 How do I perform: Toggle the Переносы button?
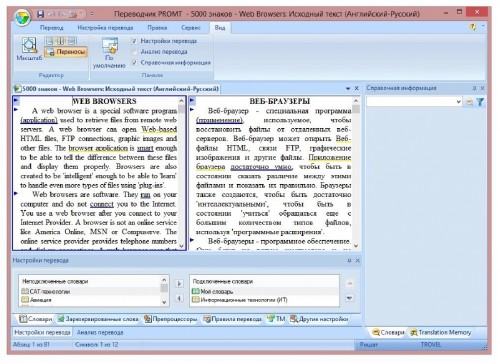click(x=66, y=52)
